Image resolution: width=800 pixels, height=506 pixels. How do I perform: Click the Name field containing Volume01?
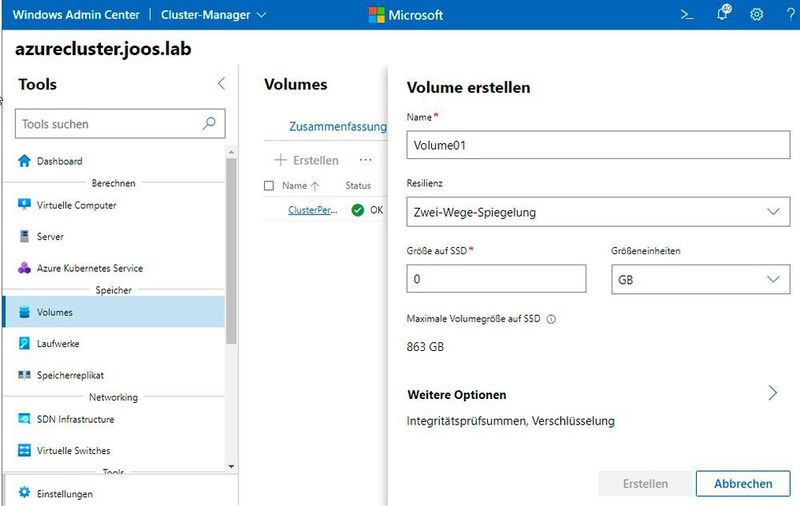(x=598, y=145)
